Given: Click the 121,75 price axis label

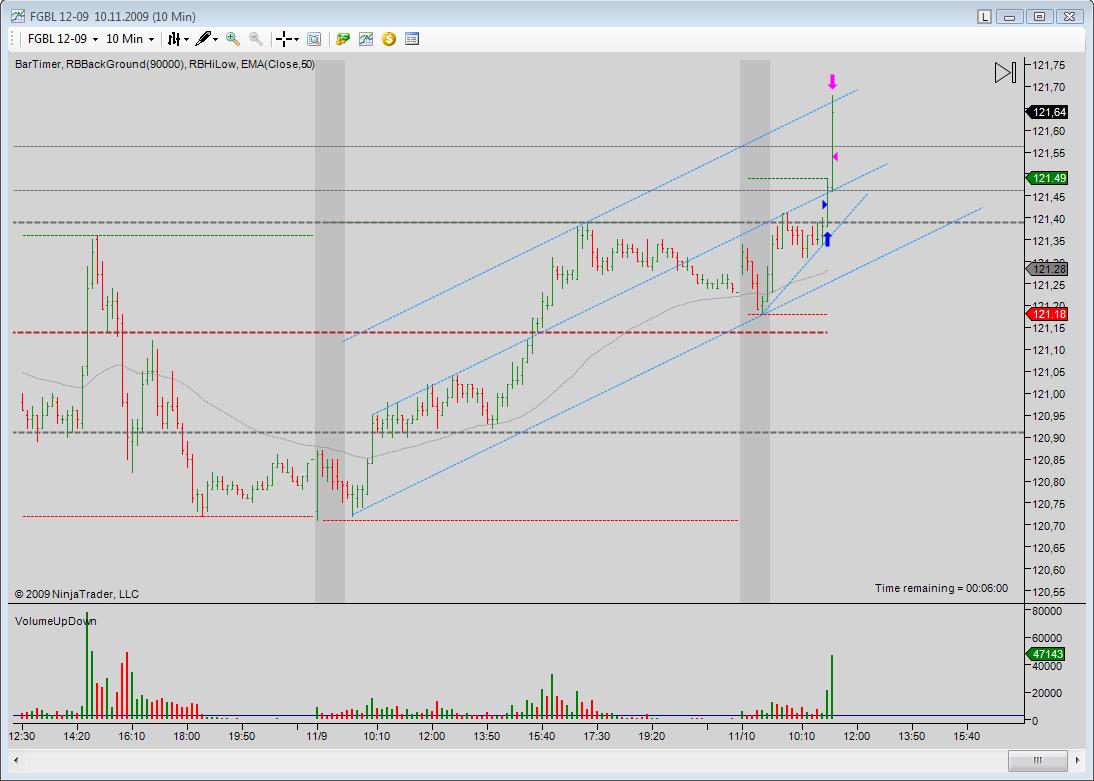Looking at the screenshot, I should [x=1049, y=65].
